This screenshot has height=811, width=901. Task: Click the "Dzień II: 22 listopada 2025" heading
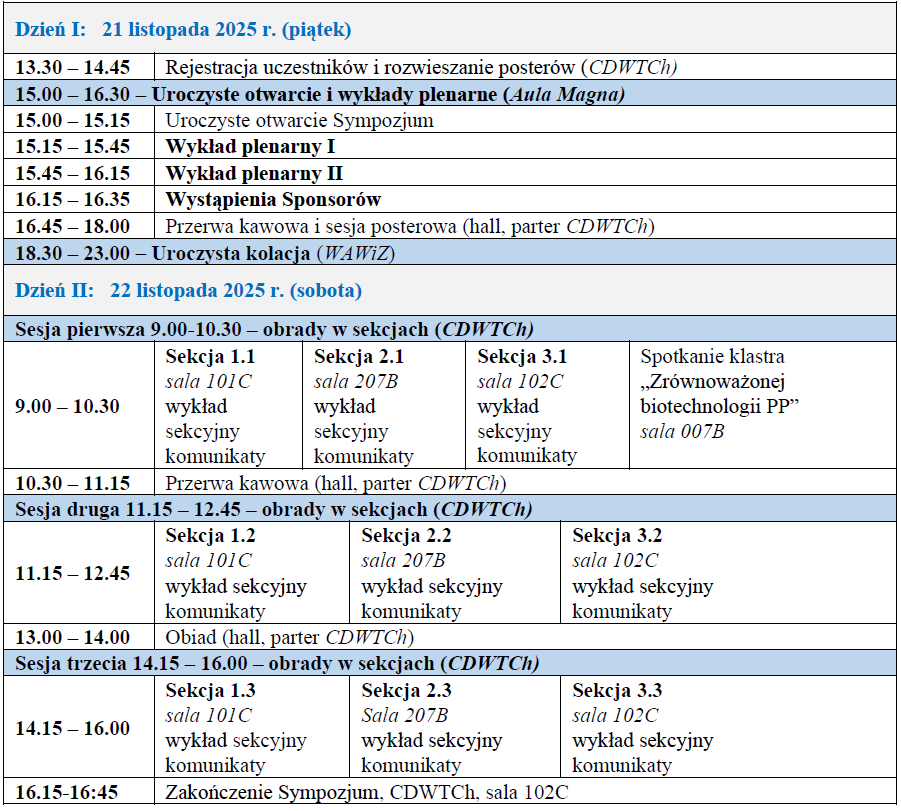point(188,291)
